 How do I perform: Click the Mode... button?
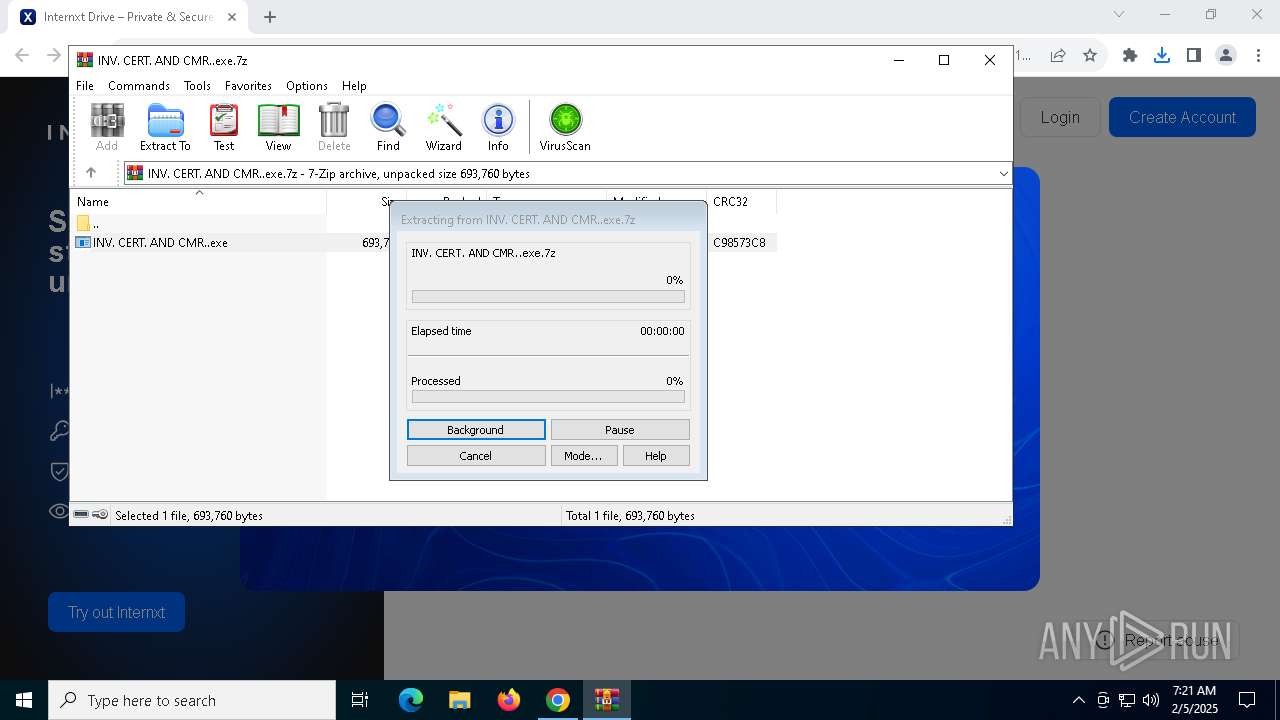tap(583, 456)
